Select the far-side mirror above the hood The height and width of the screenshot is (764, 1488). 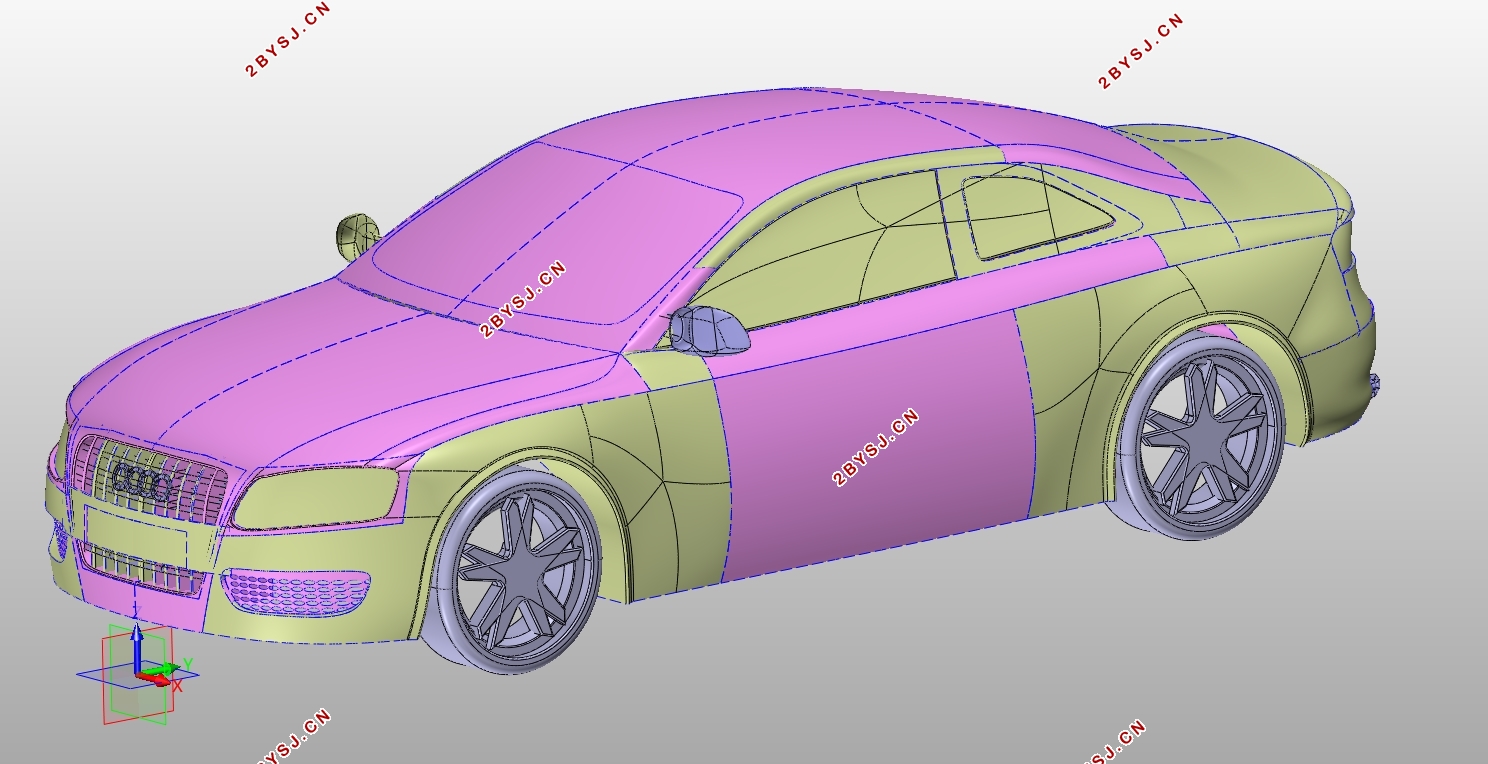357,237
